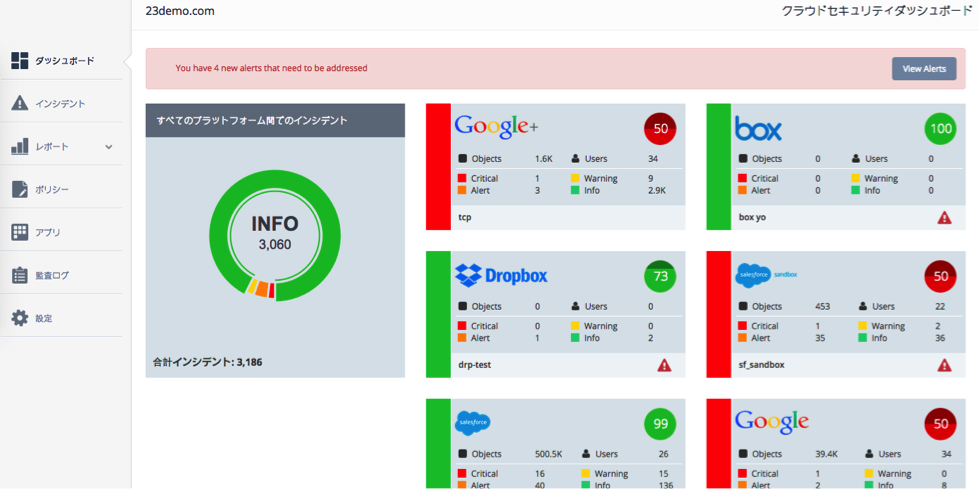The image size is (979, 489).
Task: Click the 監査ログ clipboard icon
Action: 20,275
